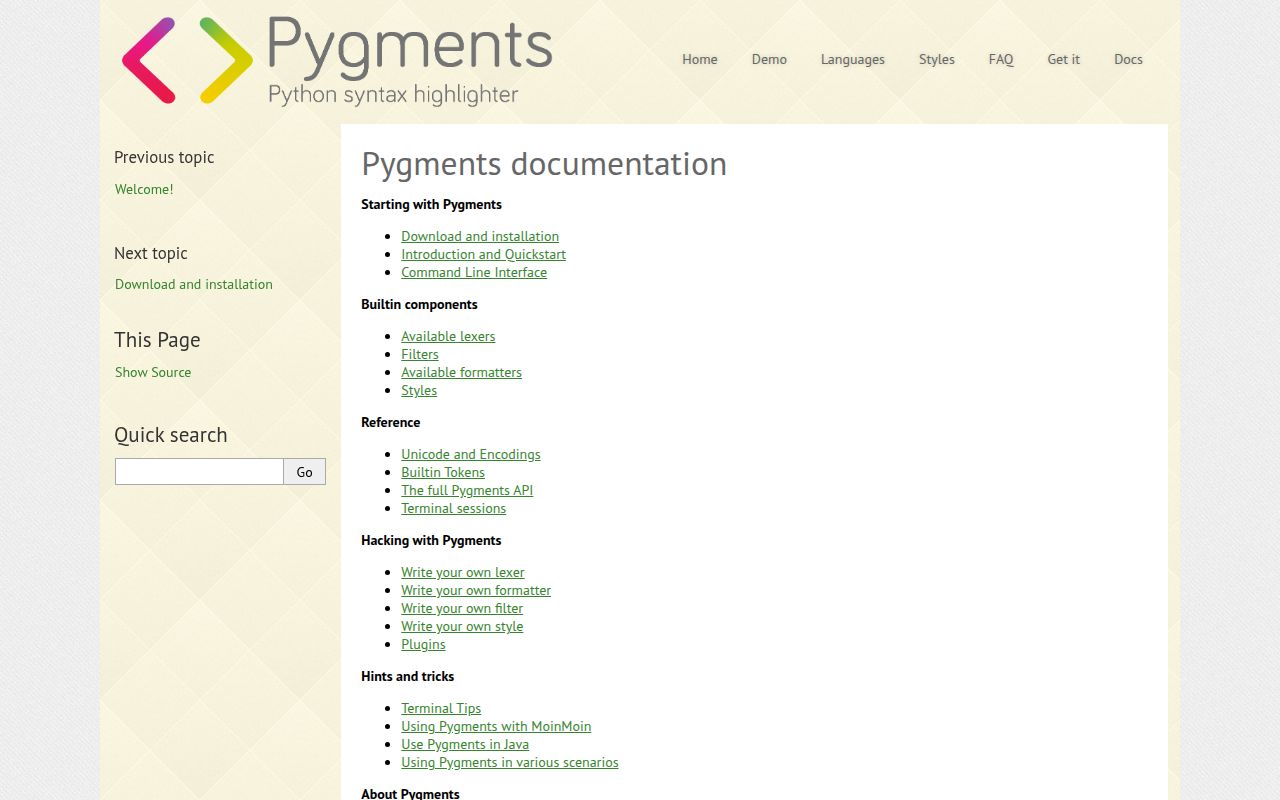Open the Docs nav item

click(1128, 59)
